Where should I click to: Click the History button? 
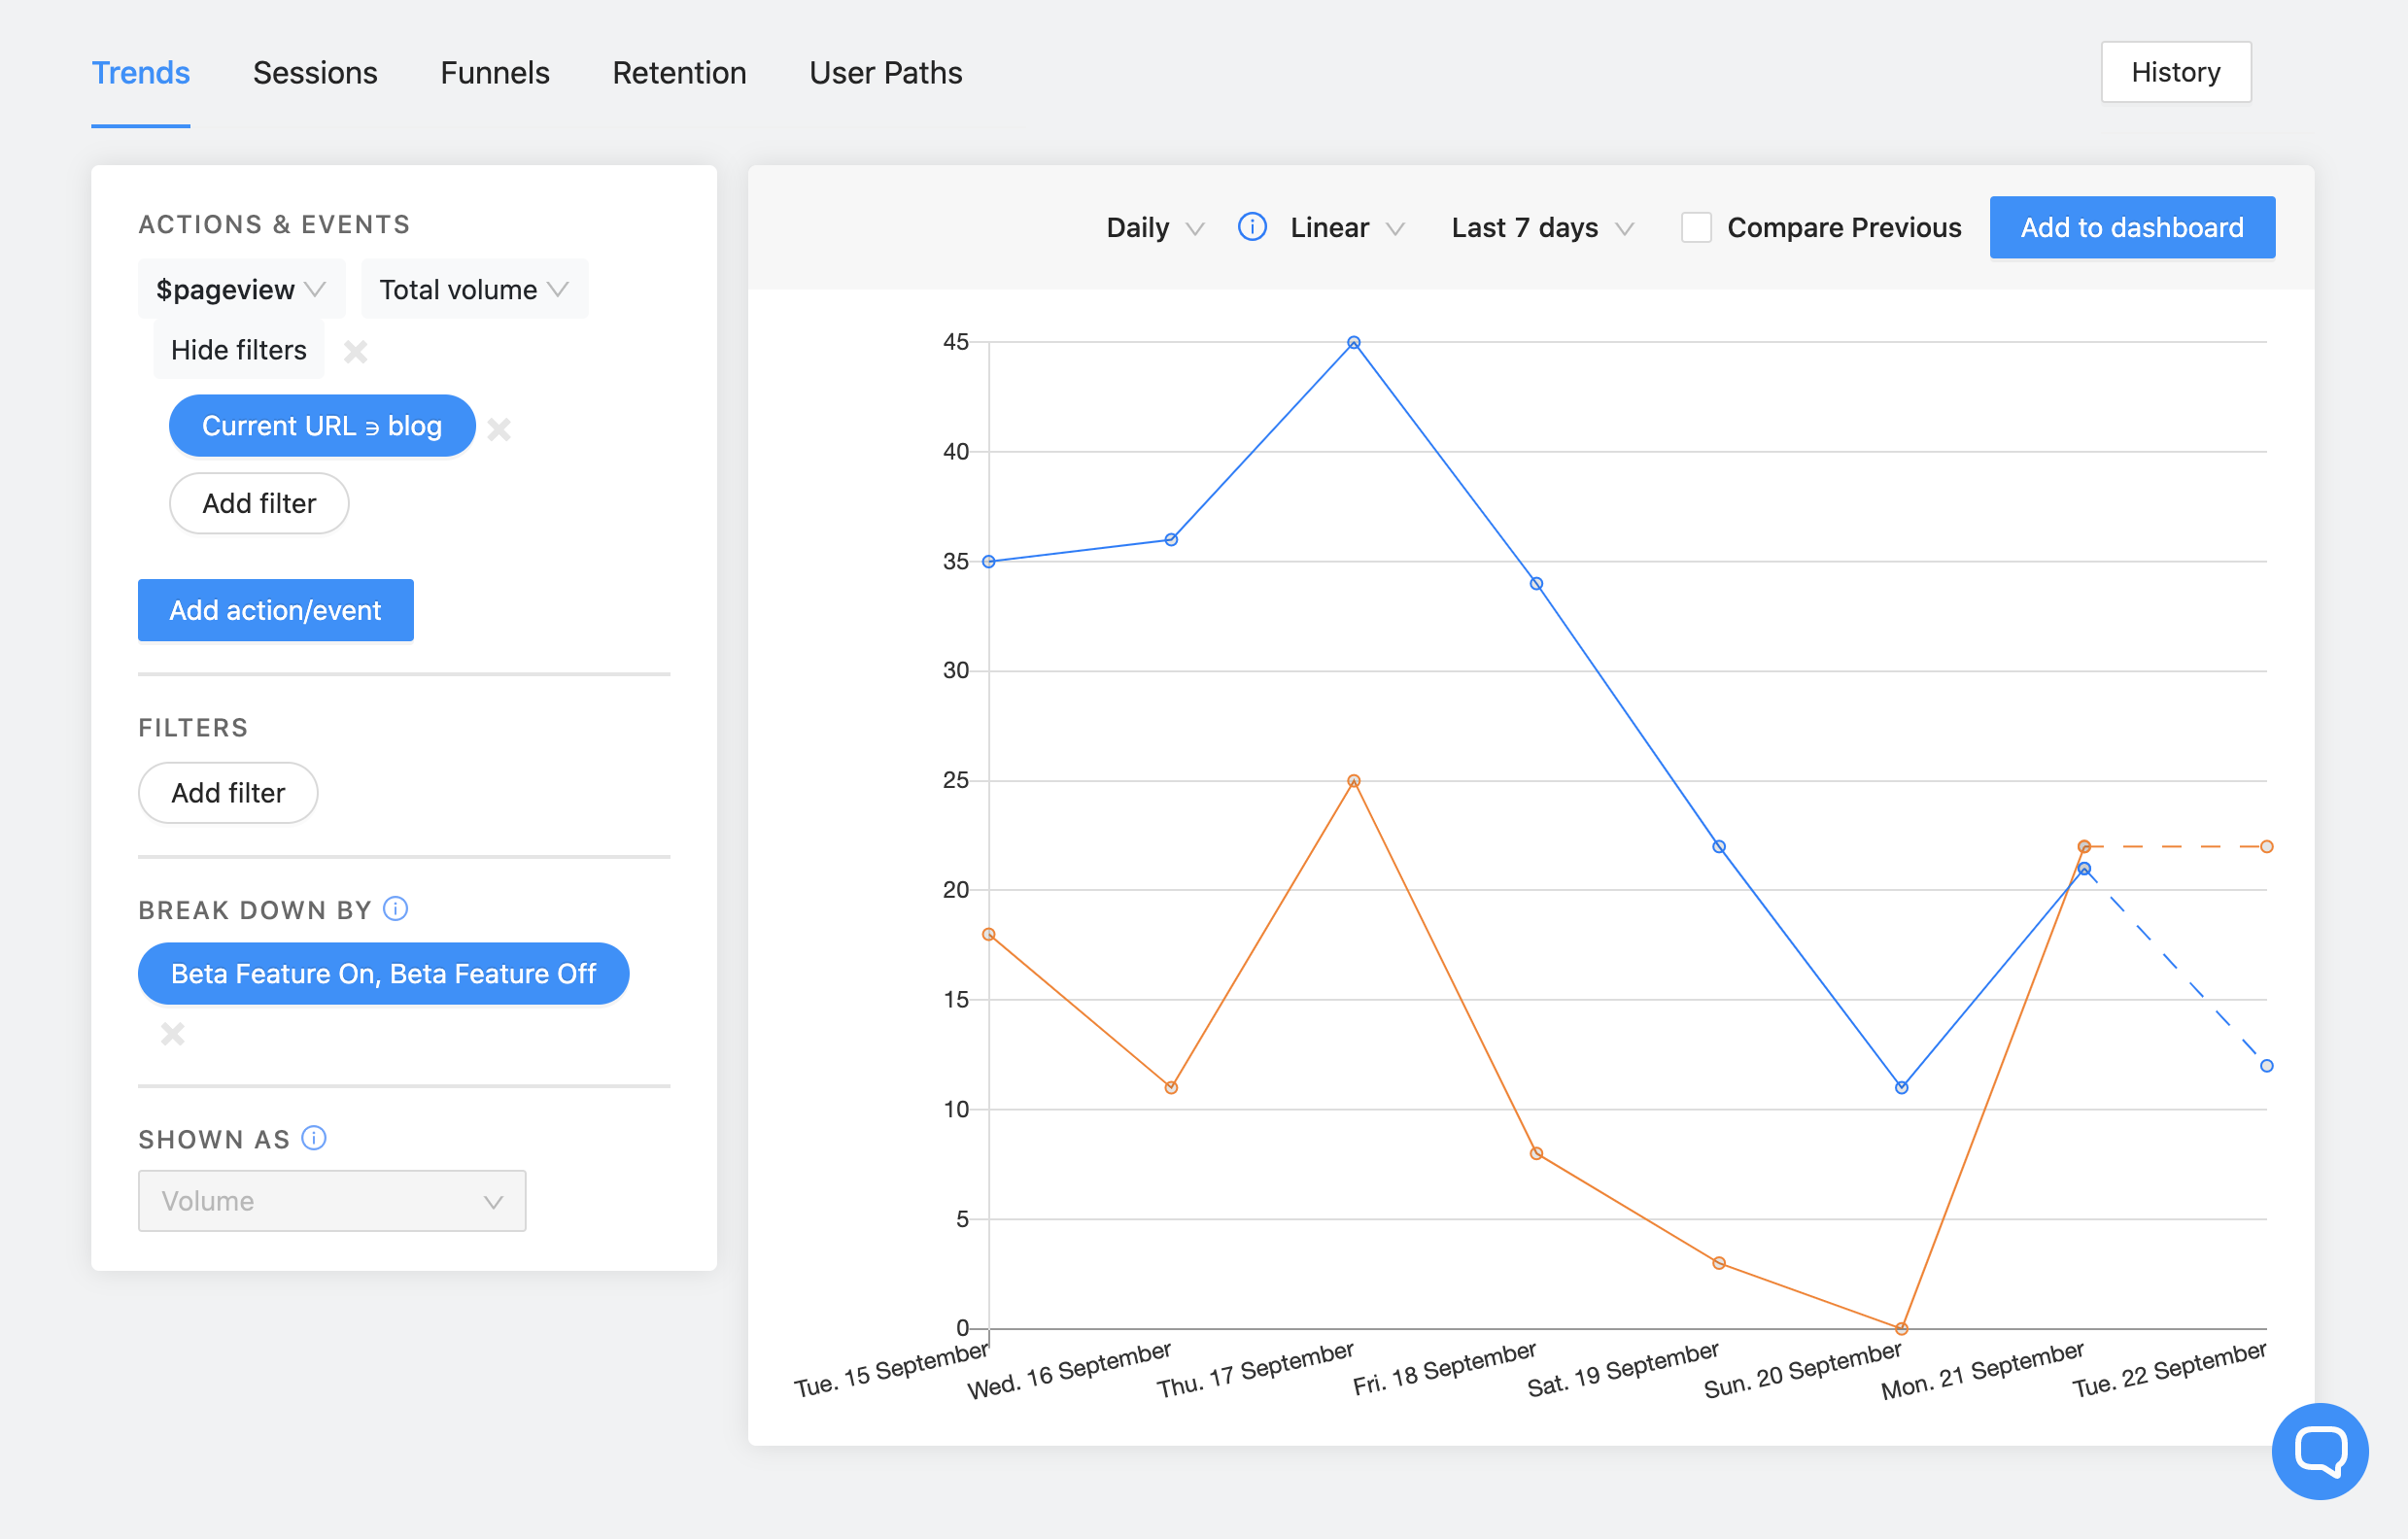pyautogui.click(x=2175, y=72)
